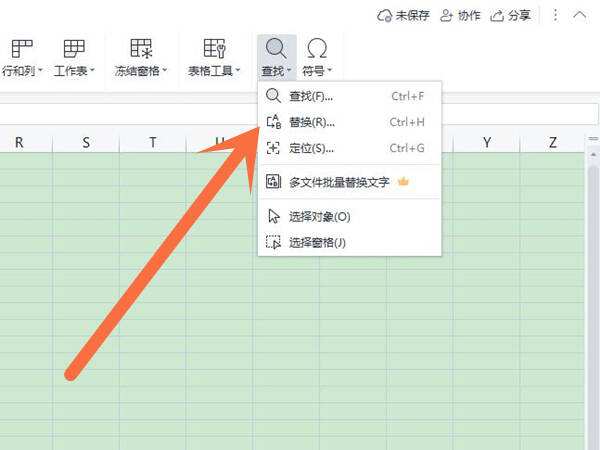Click the dashed selection pane icon
Image resolution: width=600 pixels, height=450 pixels.
pos(274,242)
